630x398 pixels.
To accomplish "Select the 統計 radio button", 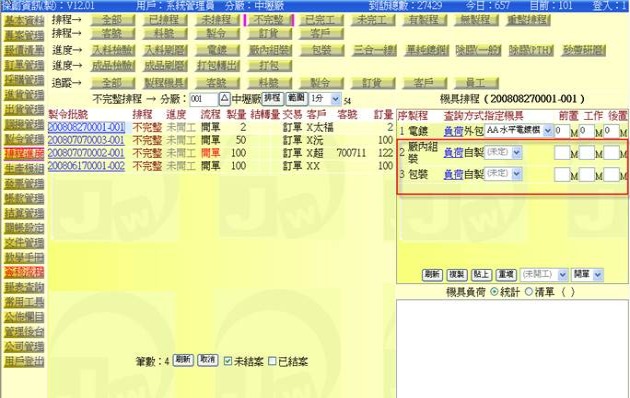I will pyautogui.click(x=495, y=292).
